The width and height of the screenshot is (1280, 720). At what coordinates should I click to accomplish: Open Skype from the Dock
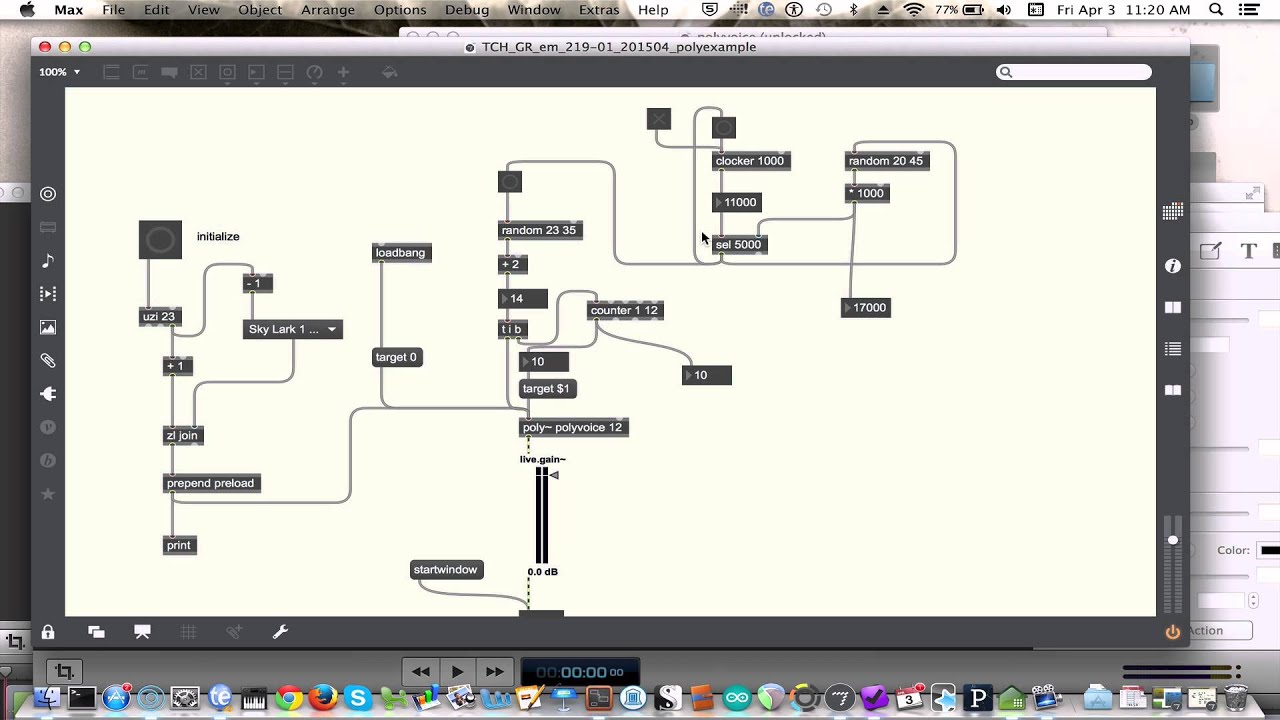(358, 698)
